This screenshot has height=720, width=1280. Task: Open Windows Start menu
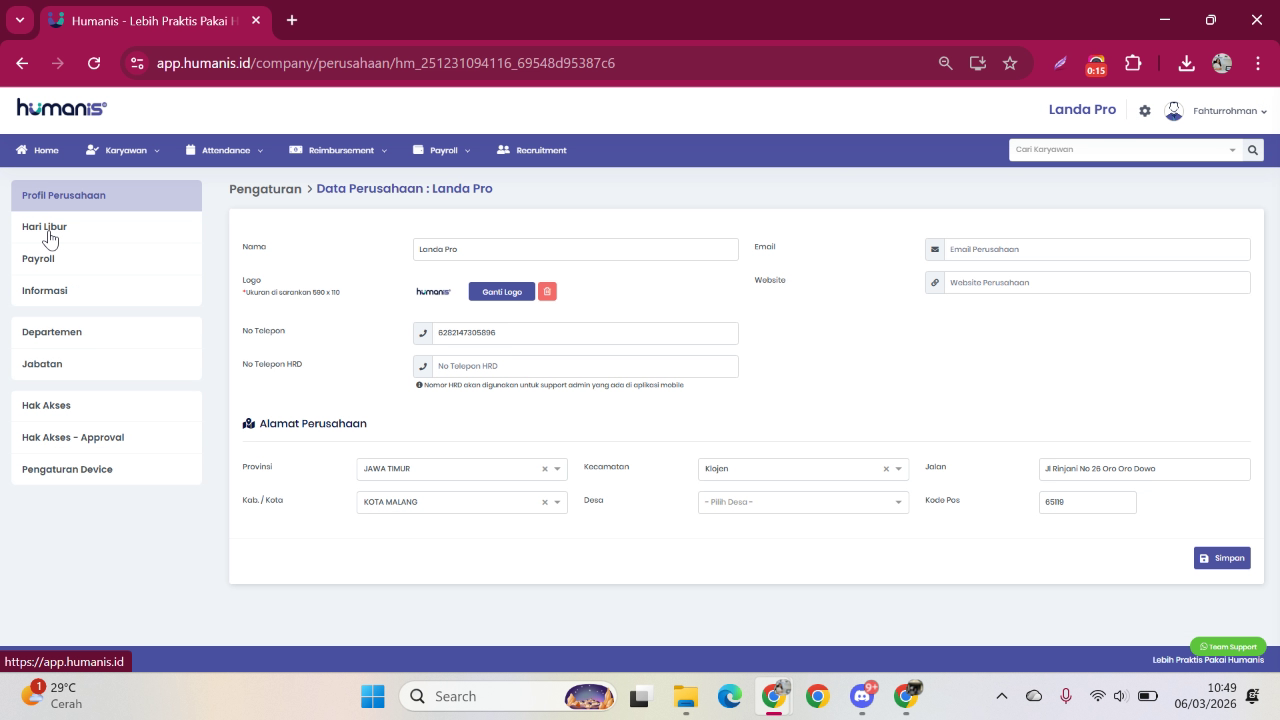(373, 696)
